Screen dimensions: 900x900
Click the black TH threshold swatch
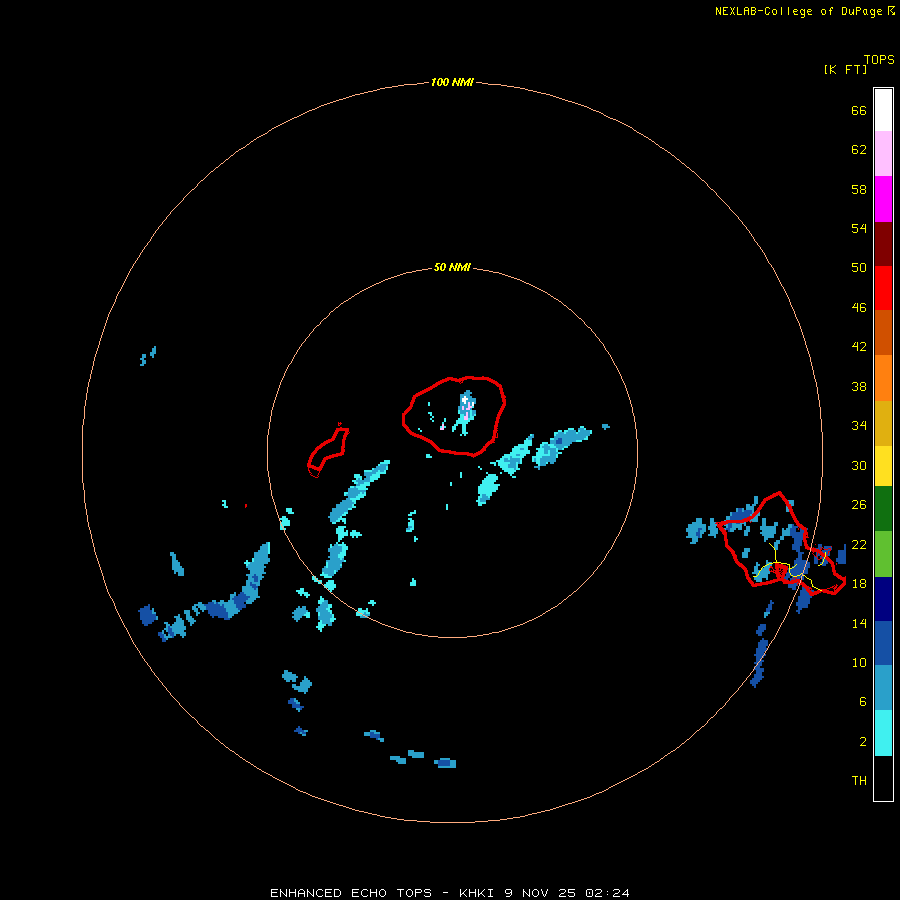tap(883, 778)
